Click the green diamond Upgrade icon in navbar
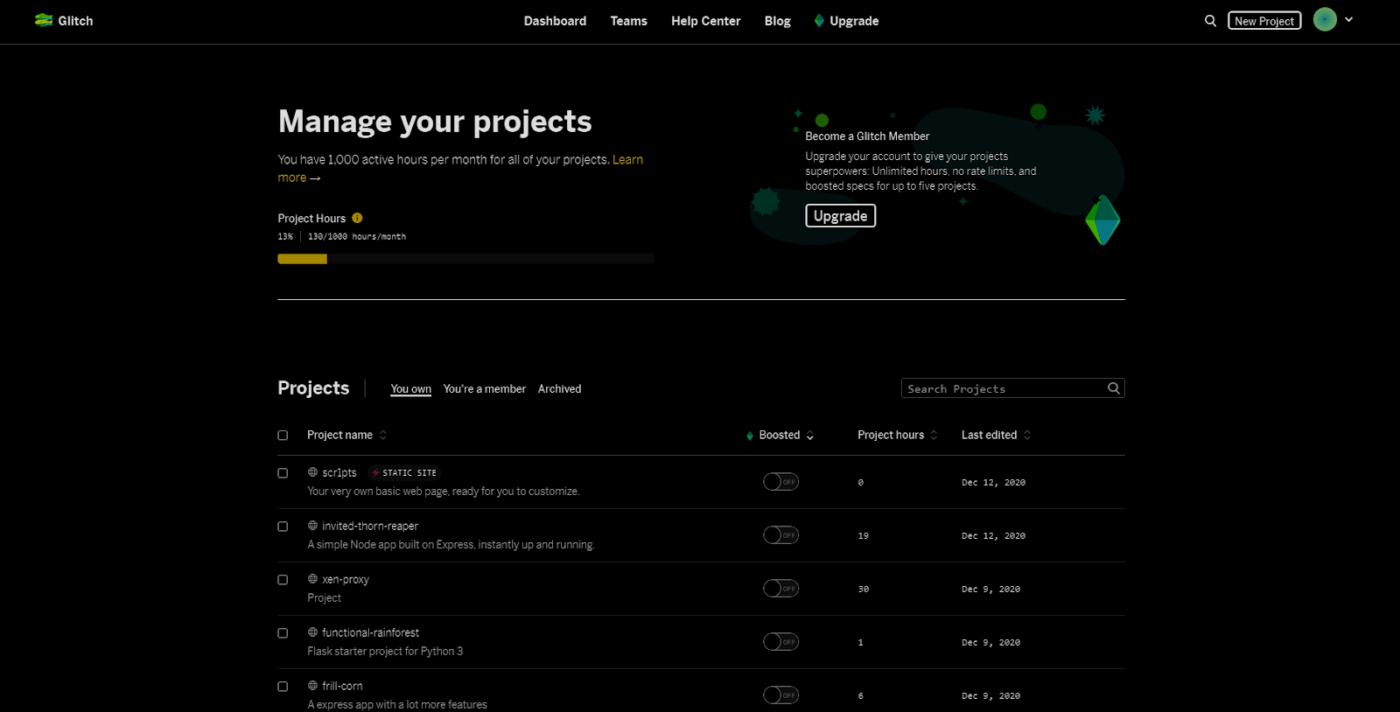 coord(819,21)
